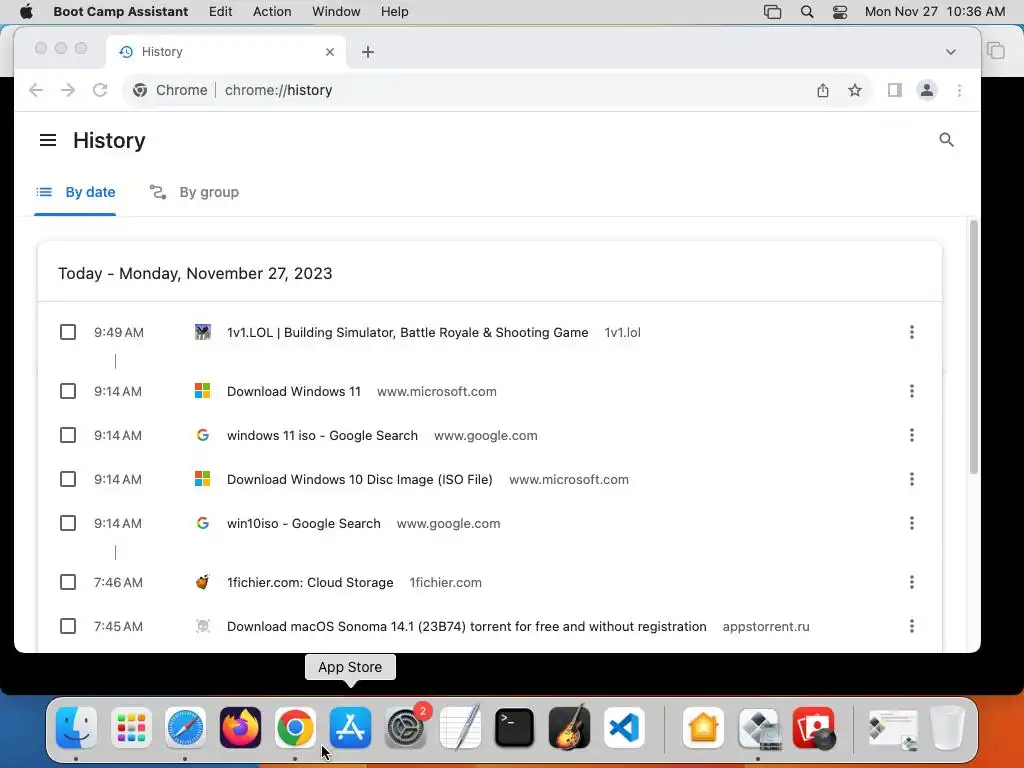Viewport: 1024px width, 768px height.
Task: Select the macOS Sonoma torrent checkbox
Action: click(x=68, y=626)
